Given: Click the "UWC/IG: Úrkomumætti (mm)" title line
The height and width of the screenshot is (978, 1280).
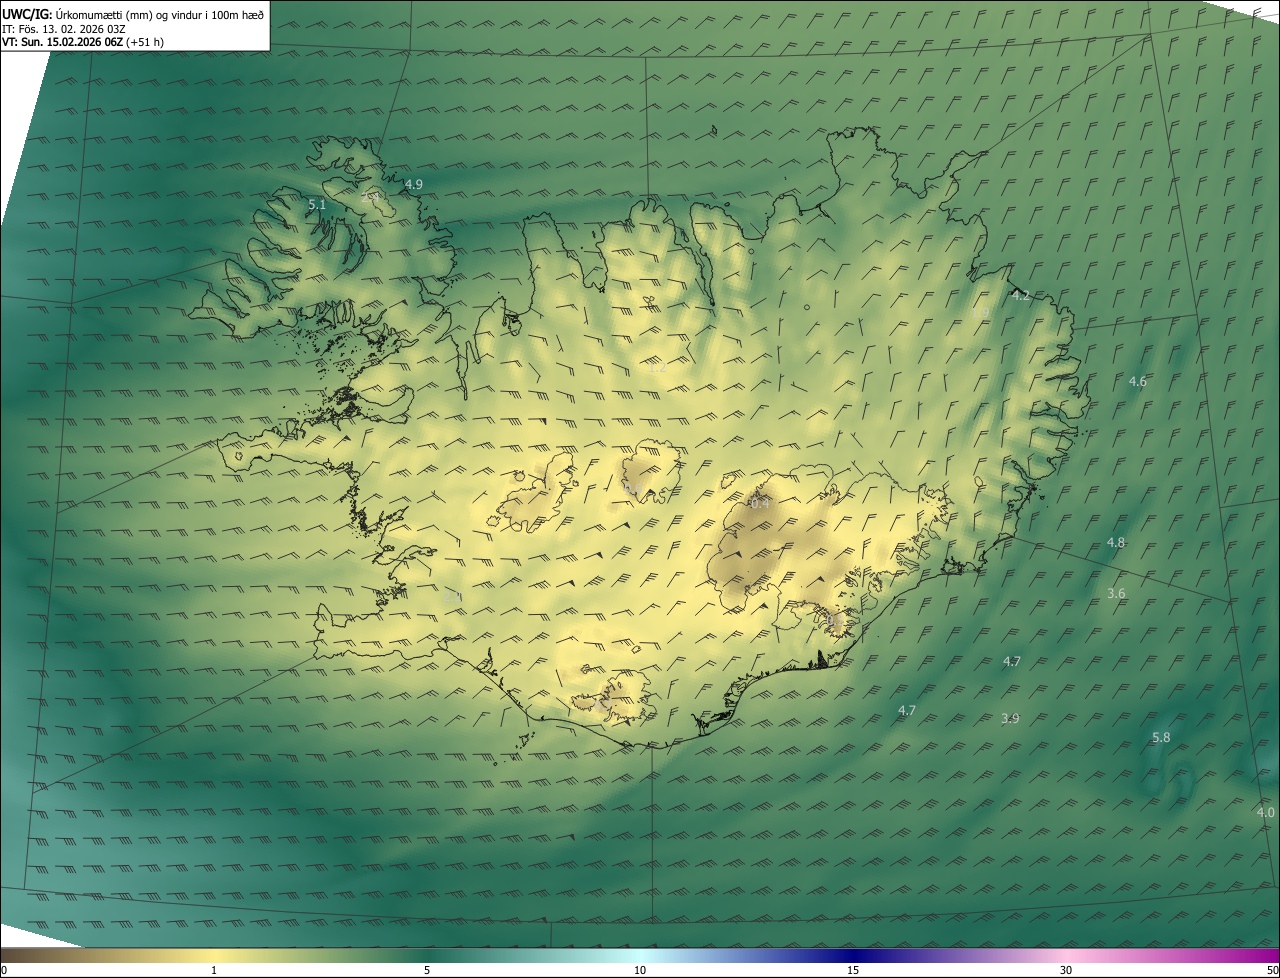Looking at the screenshot, I should click(x=134, y=14).
